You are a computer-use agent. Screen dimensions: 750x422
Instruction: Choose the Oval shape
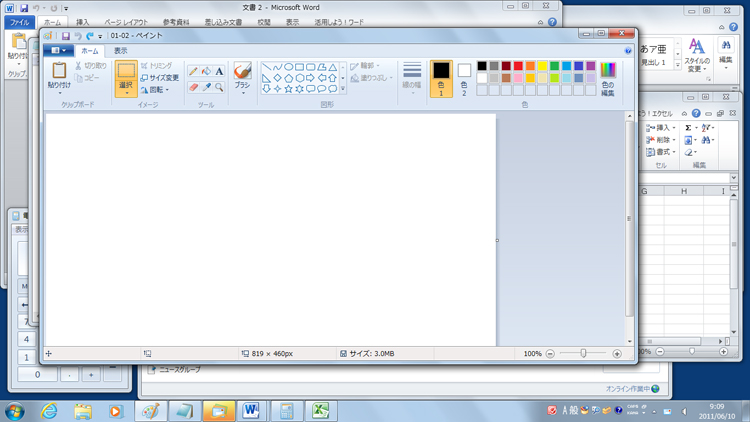(x=288, y=67)
